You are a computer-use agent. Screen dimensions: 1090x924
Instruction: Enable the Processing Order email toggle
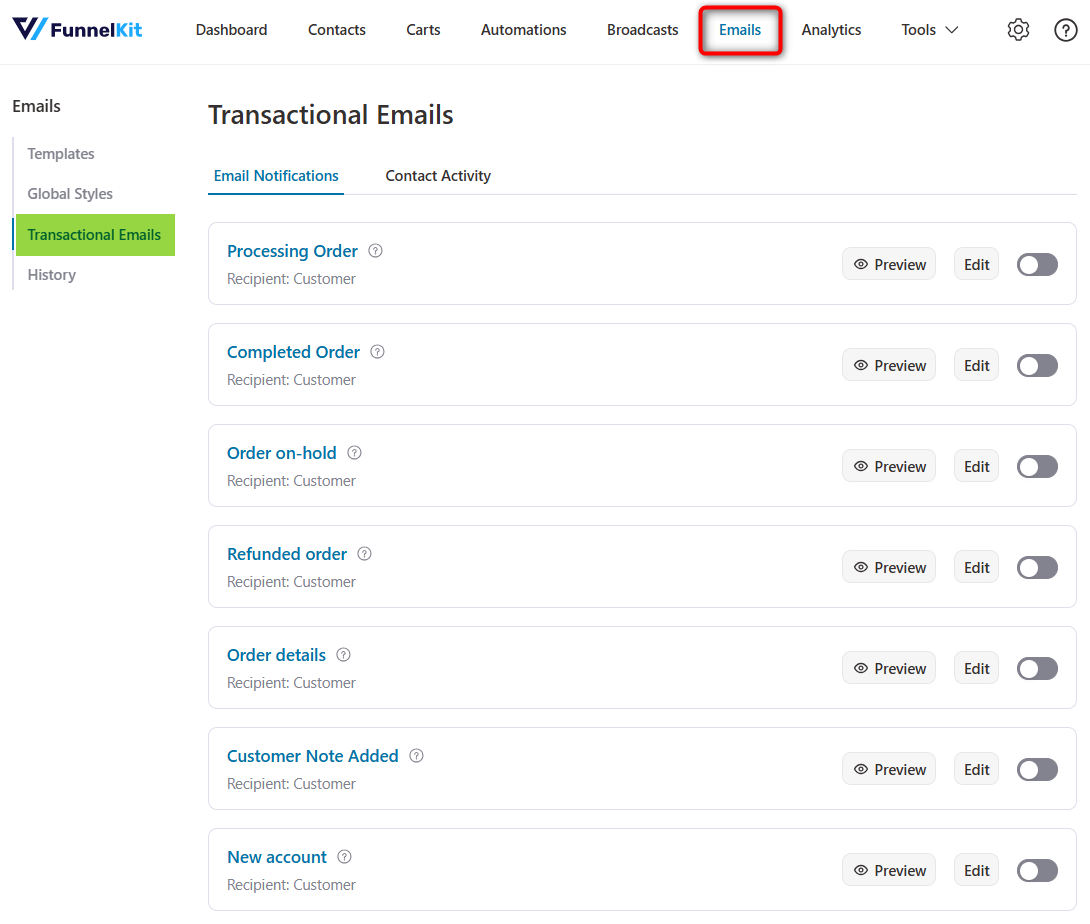click(x=1037, y=264)
